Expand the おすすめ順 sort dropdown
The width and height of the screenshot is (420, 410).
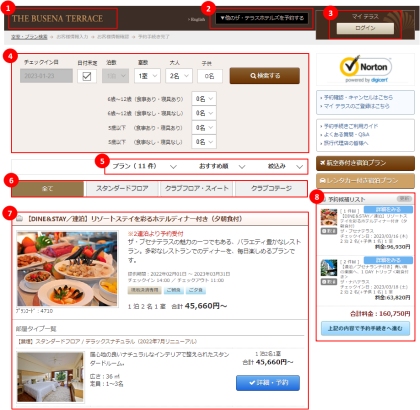[x=222, y=166]
